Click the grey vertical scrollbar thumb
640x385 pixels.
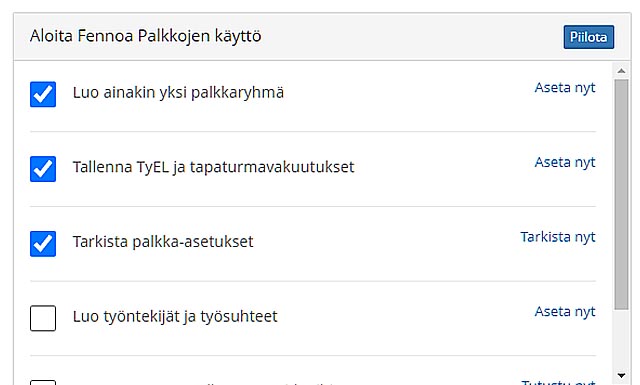(x=622, y=194)
